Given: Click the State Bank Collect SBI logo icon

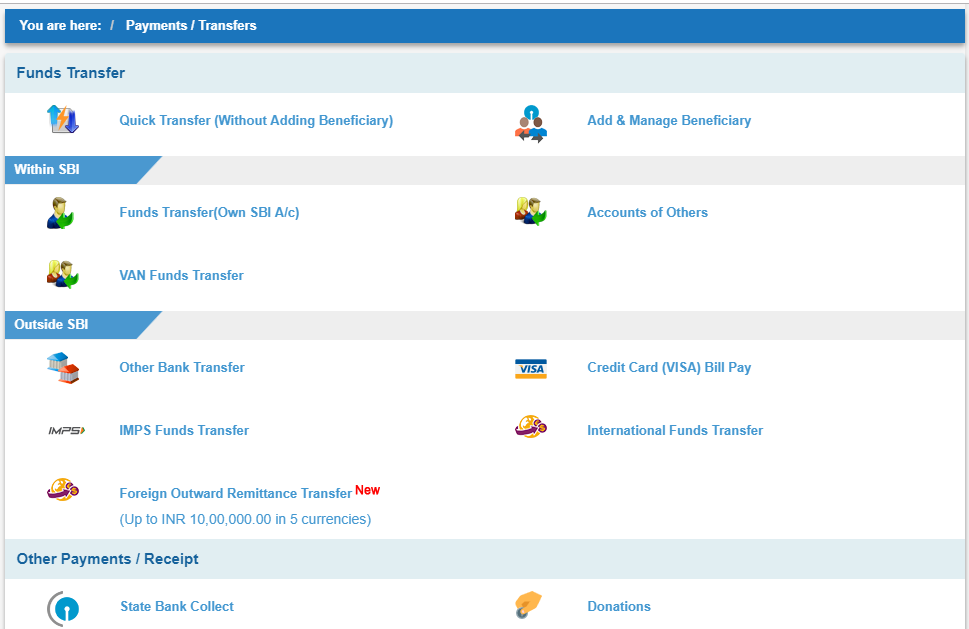Looking at the screenshot, I should pyautogui.click(x=63, y=609).
